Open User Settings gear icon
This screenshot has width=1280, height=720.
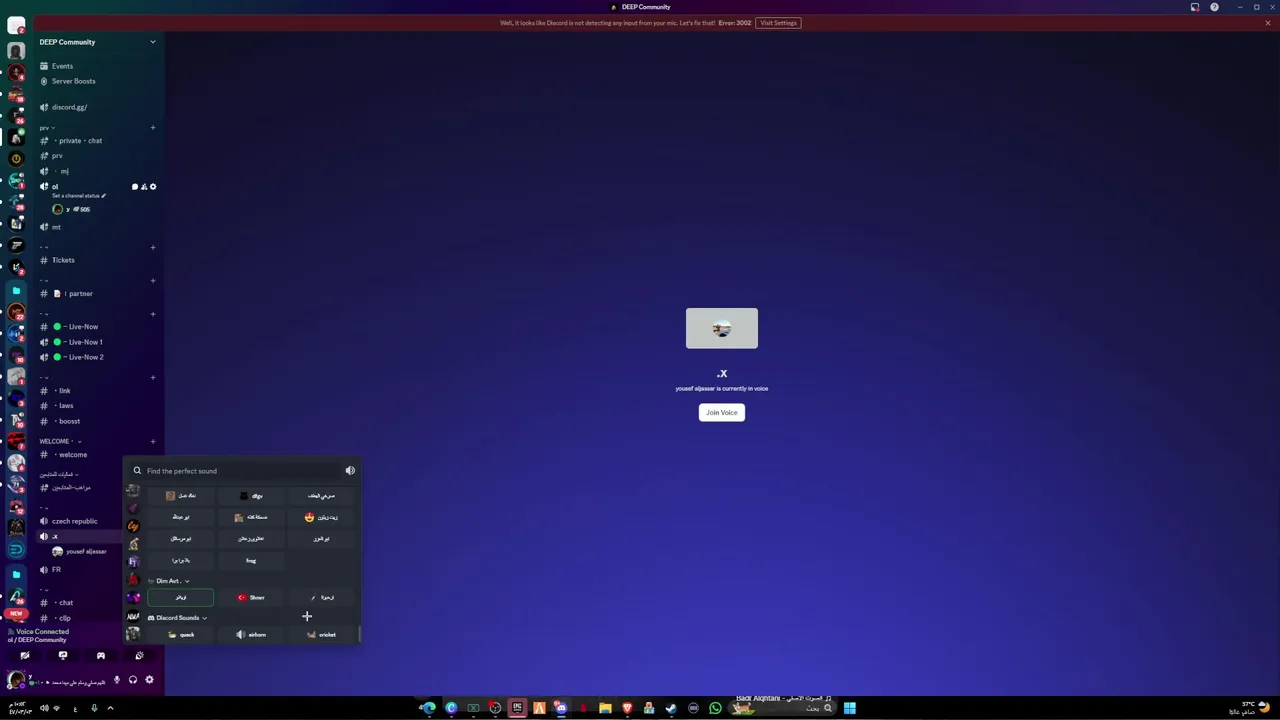click(149, 680)
